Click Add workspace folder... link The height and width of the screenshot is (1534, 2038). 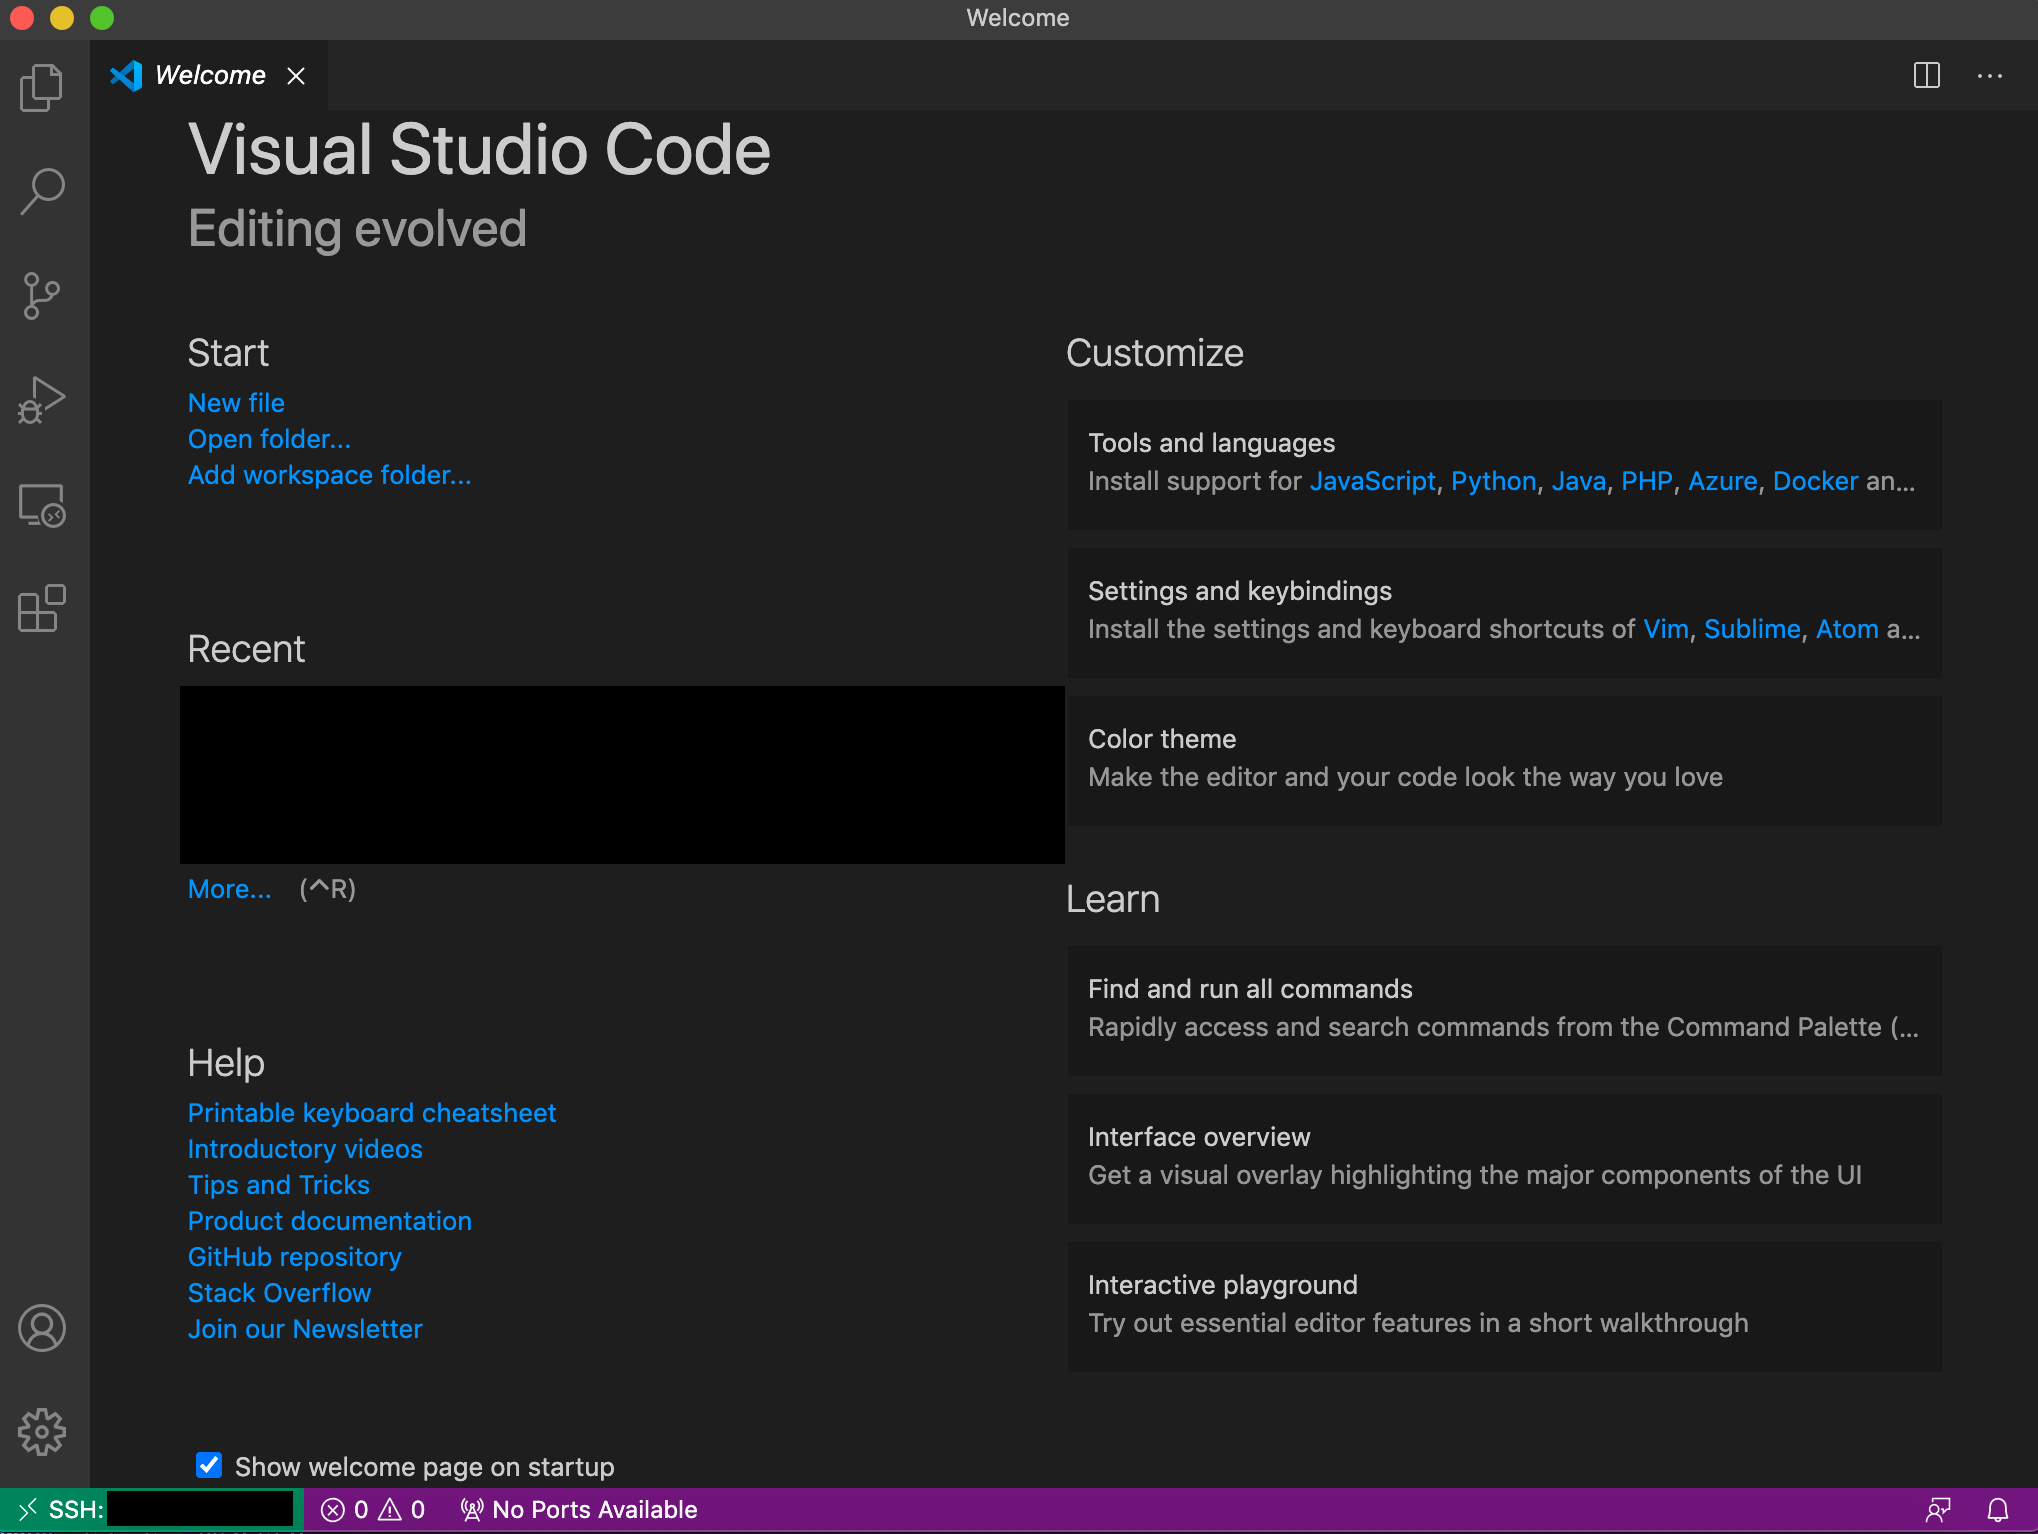(329, 475)
